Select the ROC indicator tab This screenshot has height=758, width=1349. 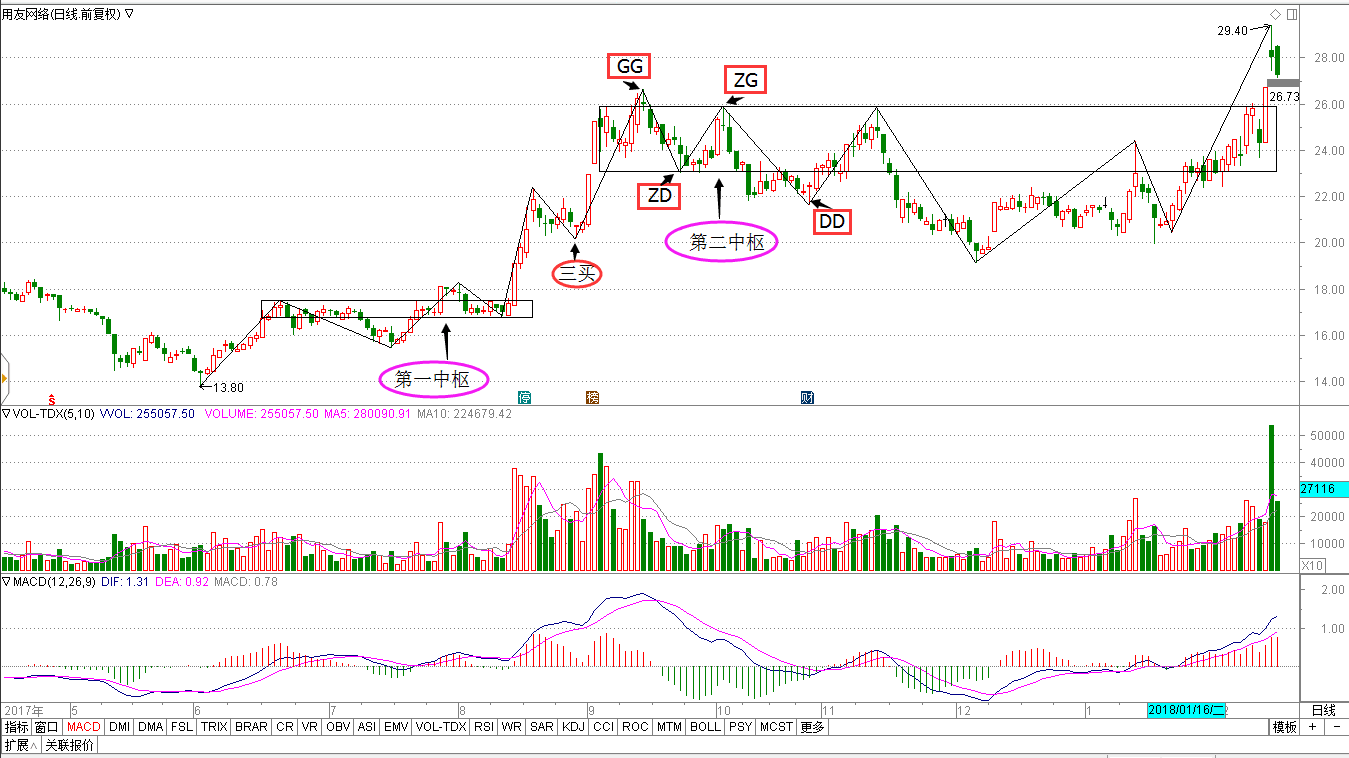635,727
